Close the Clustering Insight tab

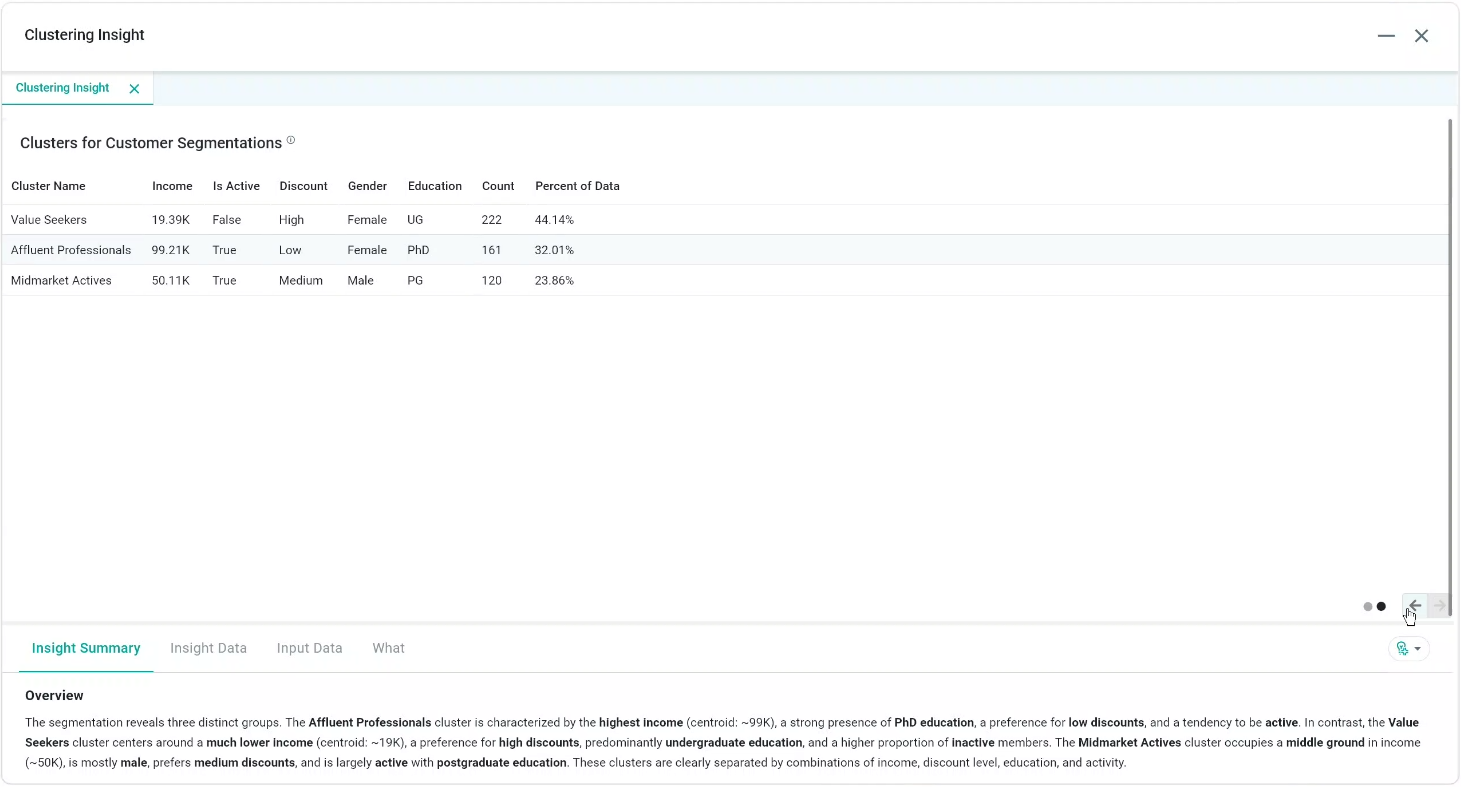tap(134, 89)
